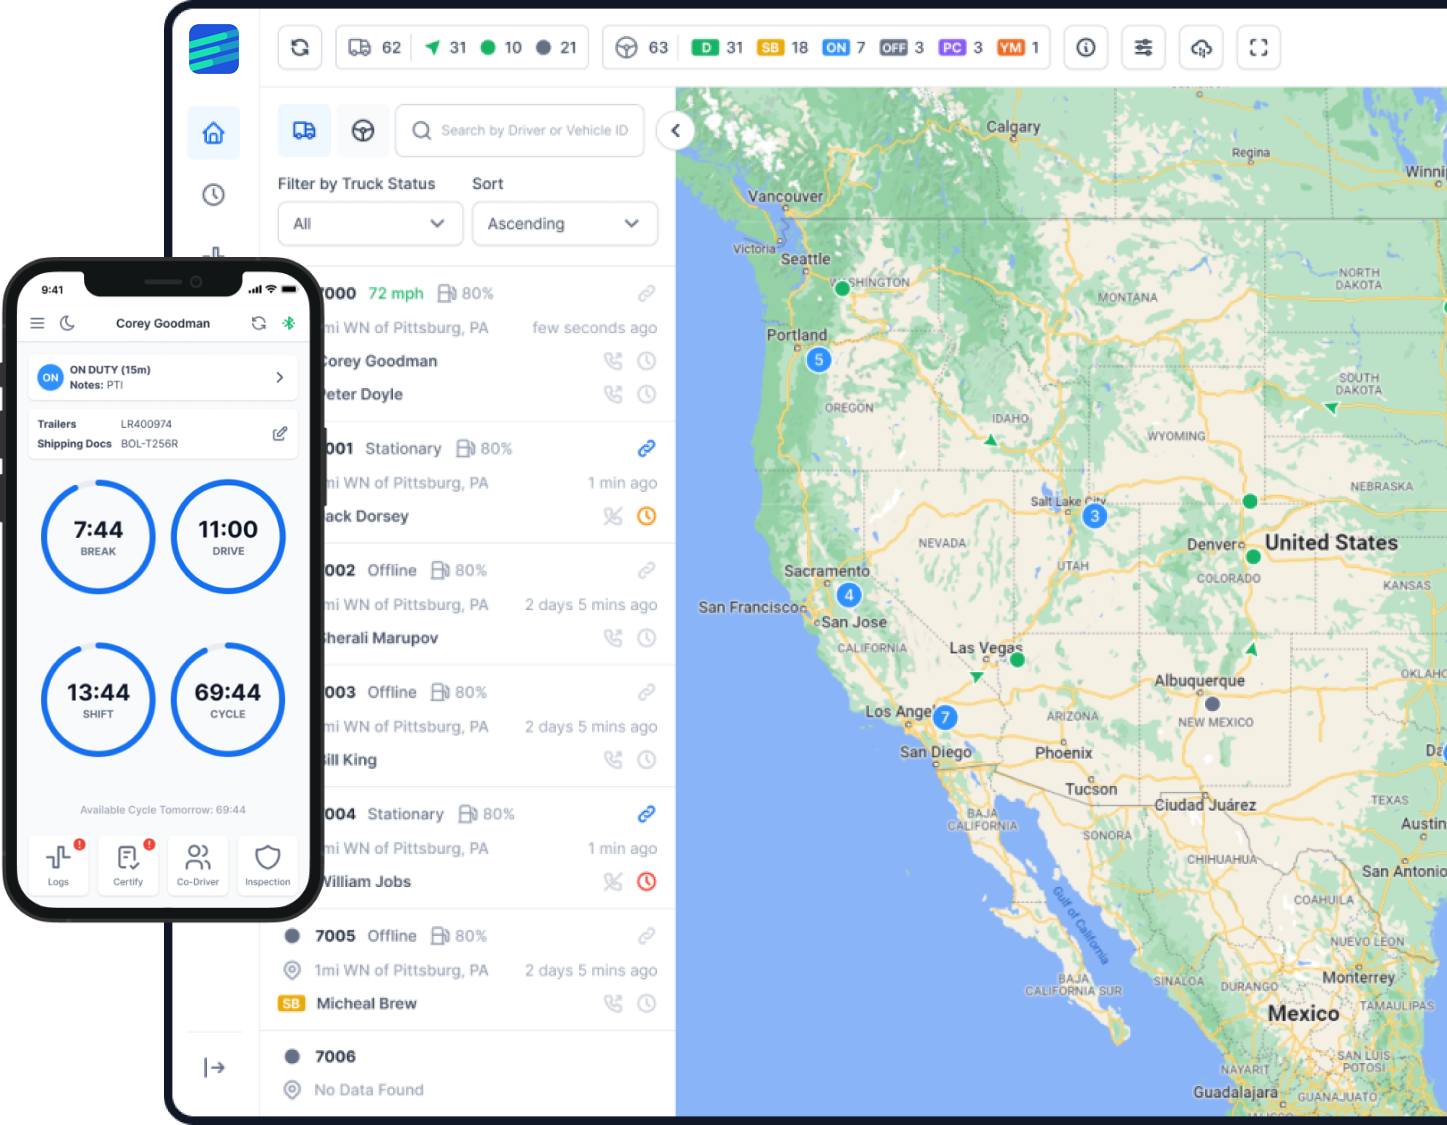Select the Micheal Brew driver name

pos(366,1003)
